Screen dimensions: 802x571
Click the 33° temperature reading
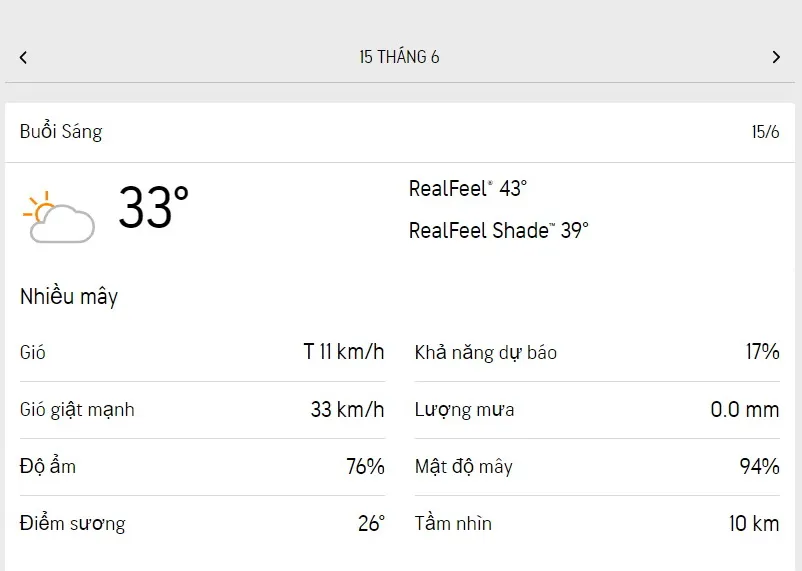click(153, 208)
